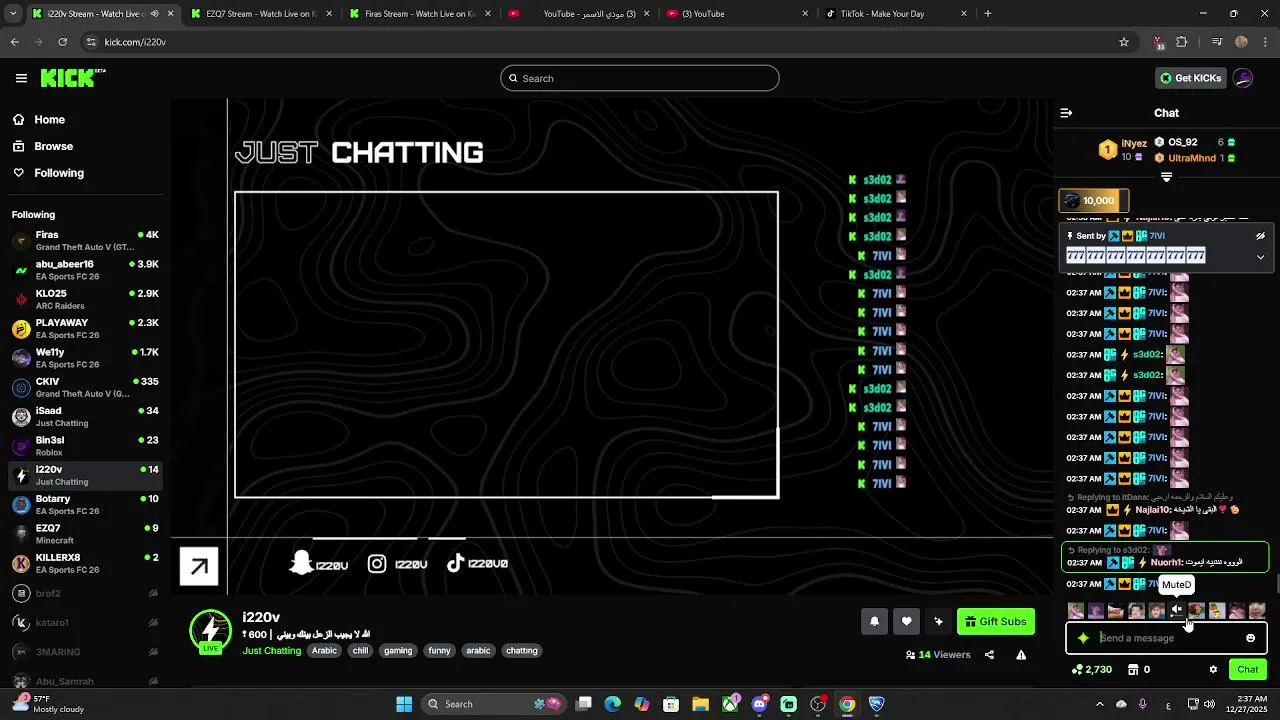Open KILLERX8 channel in sidebar
1280x720 pixels.
(x=85, y=563)
